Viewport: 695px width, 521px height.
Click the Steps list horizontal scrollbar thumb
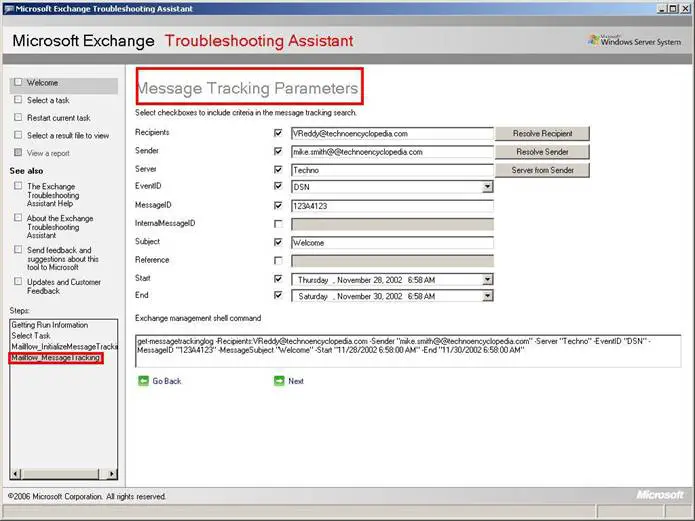point(60,474)
